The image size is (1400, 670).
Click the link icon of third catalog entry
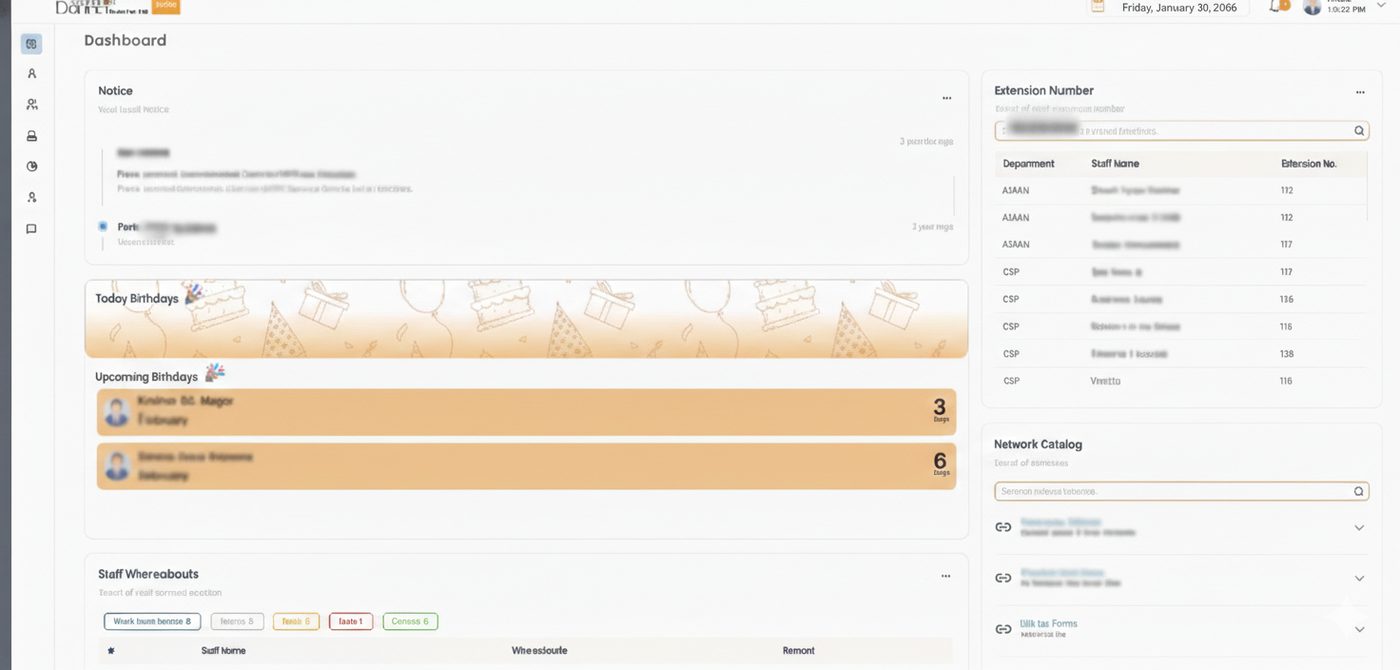(x=1003, y=629)
